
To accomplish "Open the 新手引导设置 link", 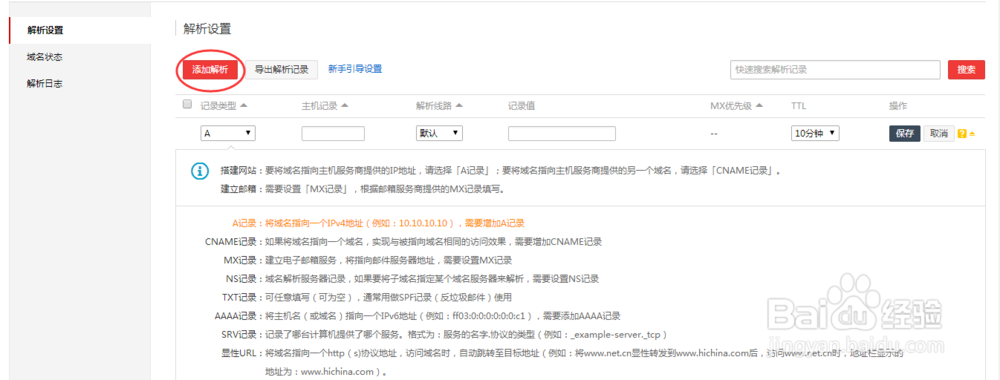I will pyautogui.click(x=355, y=69).
